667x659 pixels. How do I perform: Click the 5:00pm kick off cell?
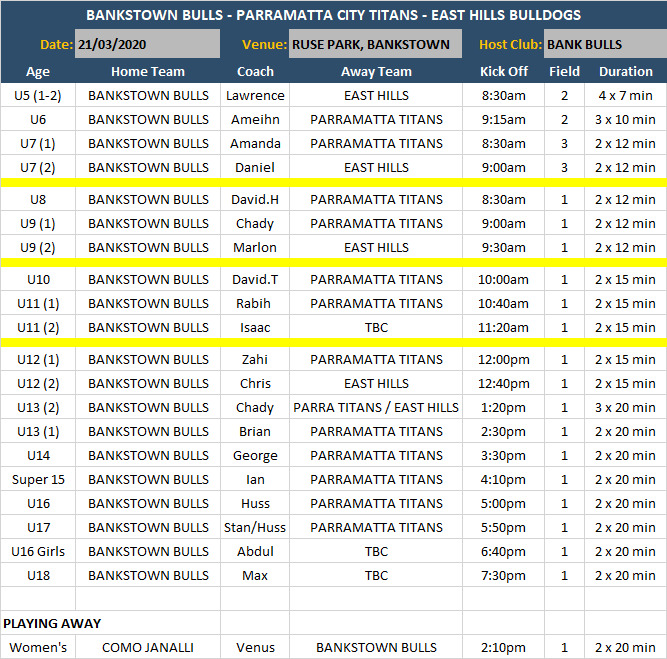click(504, 503)
